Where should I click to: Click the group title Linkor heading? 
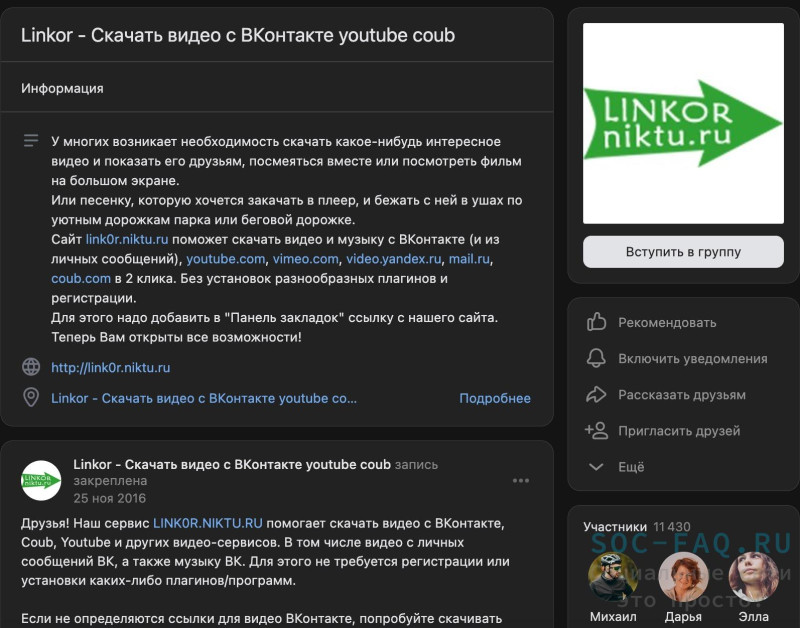(238, 35)
